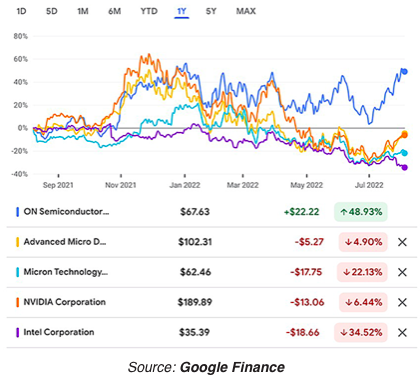Select the 5Y time range tab
The image size is (420, 381).
[211, 11]
